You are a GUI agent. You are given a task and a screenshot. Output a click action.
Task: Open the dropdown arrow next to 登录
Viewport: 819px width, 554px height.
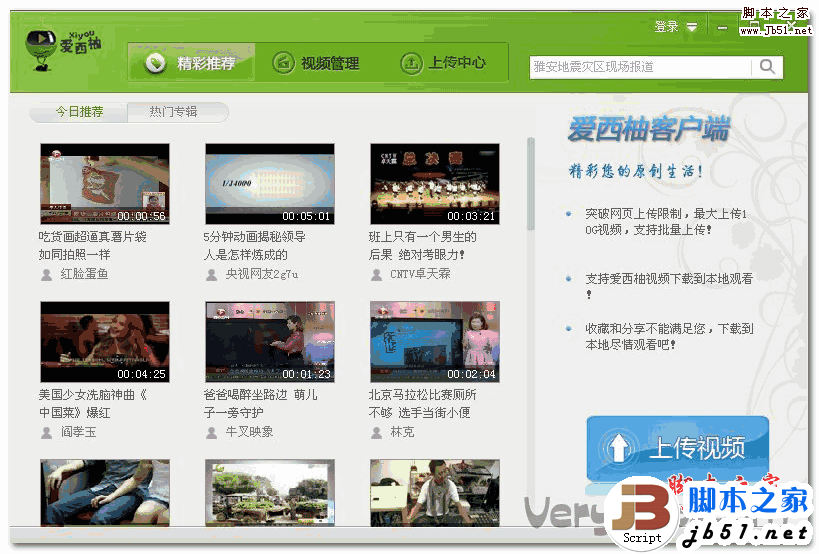pos(692,27)
